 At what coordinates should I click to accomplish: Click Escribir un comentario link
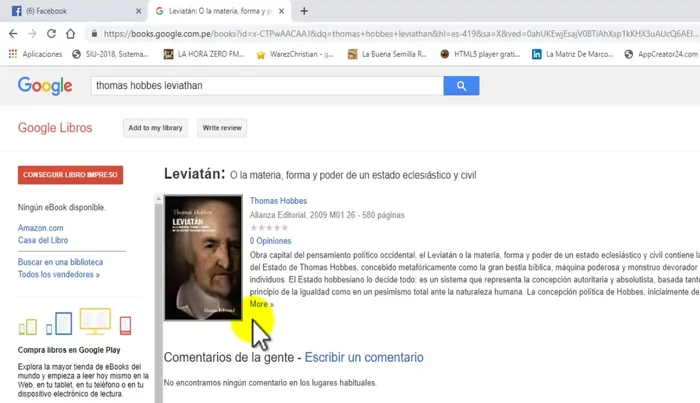click(364, 357)
